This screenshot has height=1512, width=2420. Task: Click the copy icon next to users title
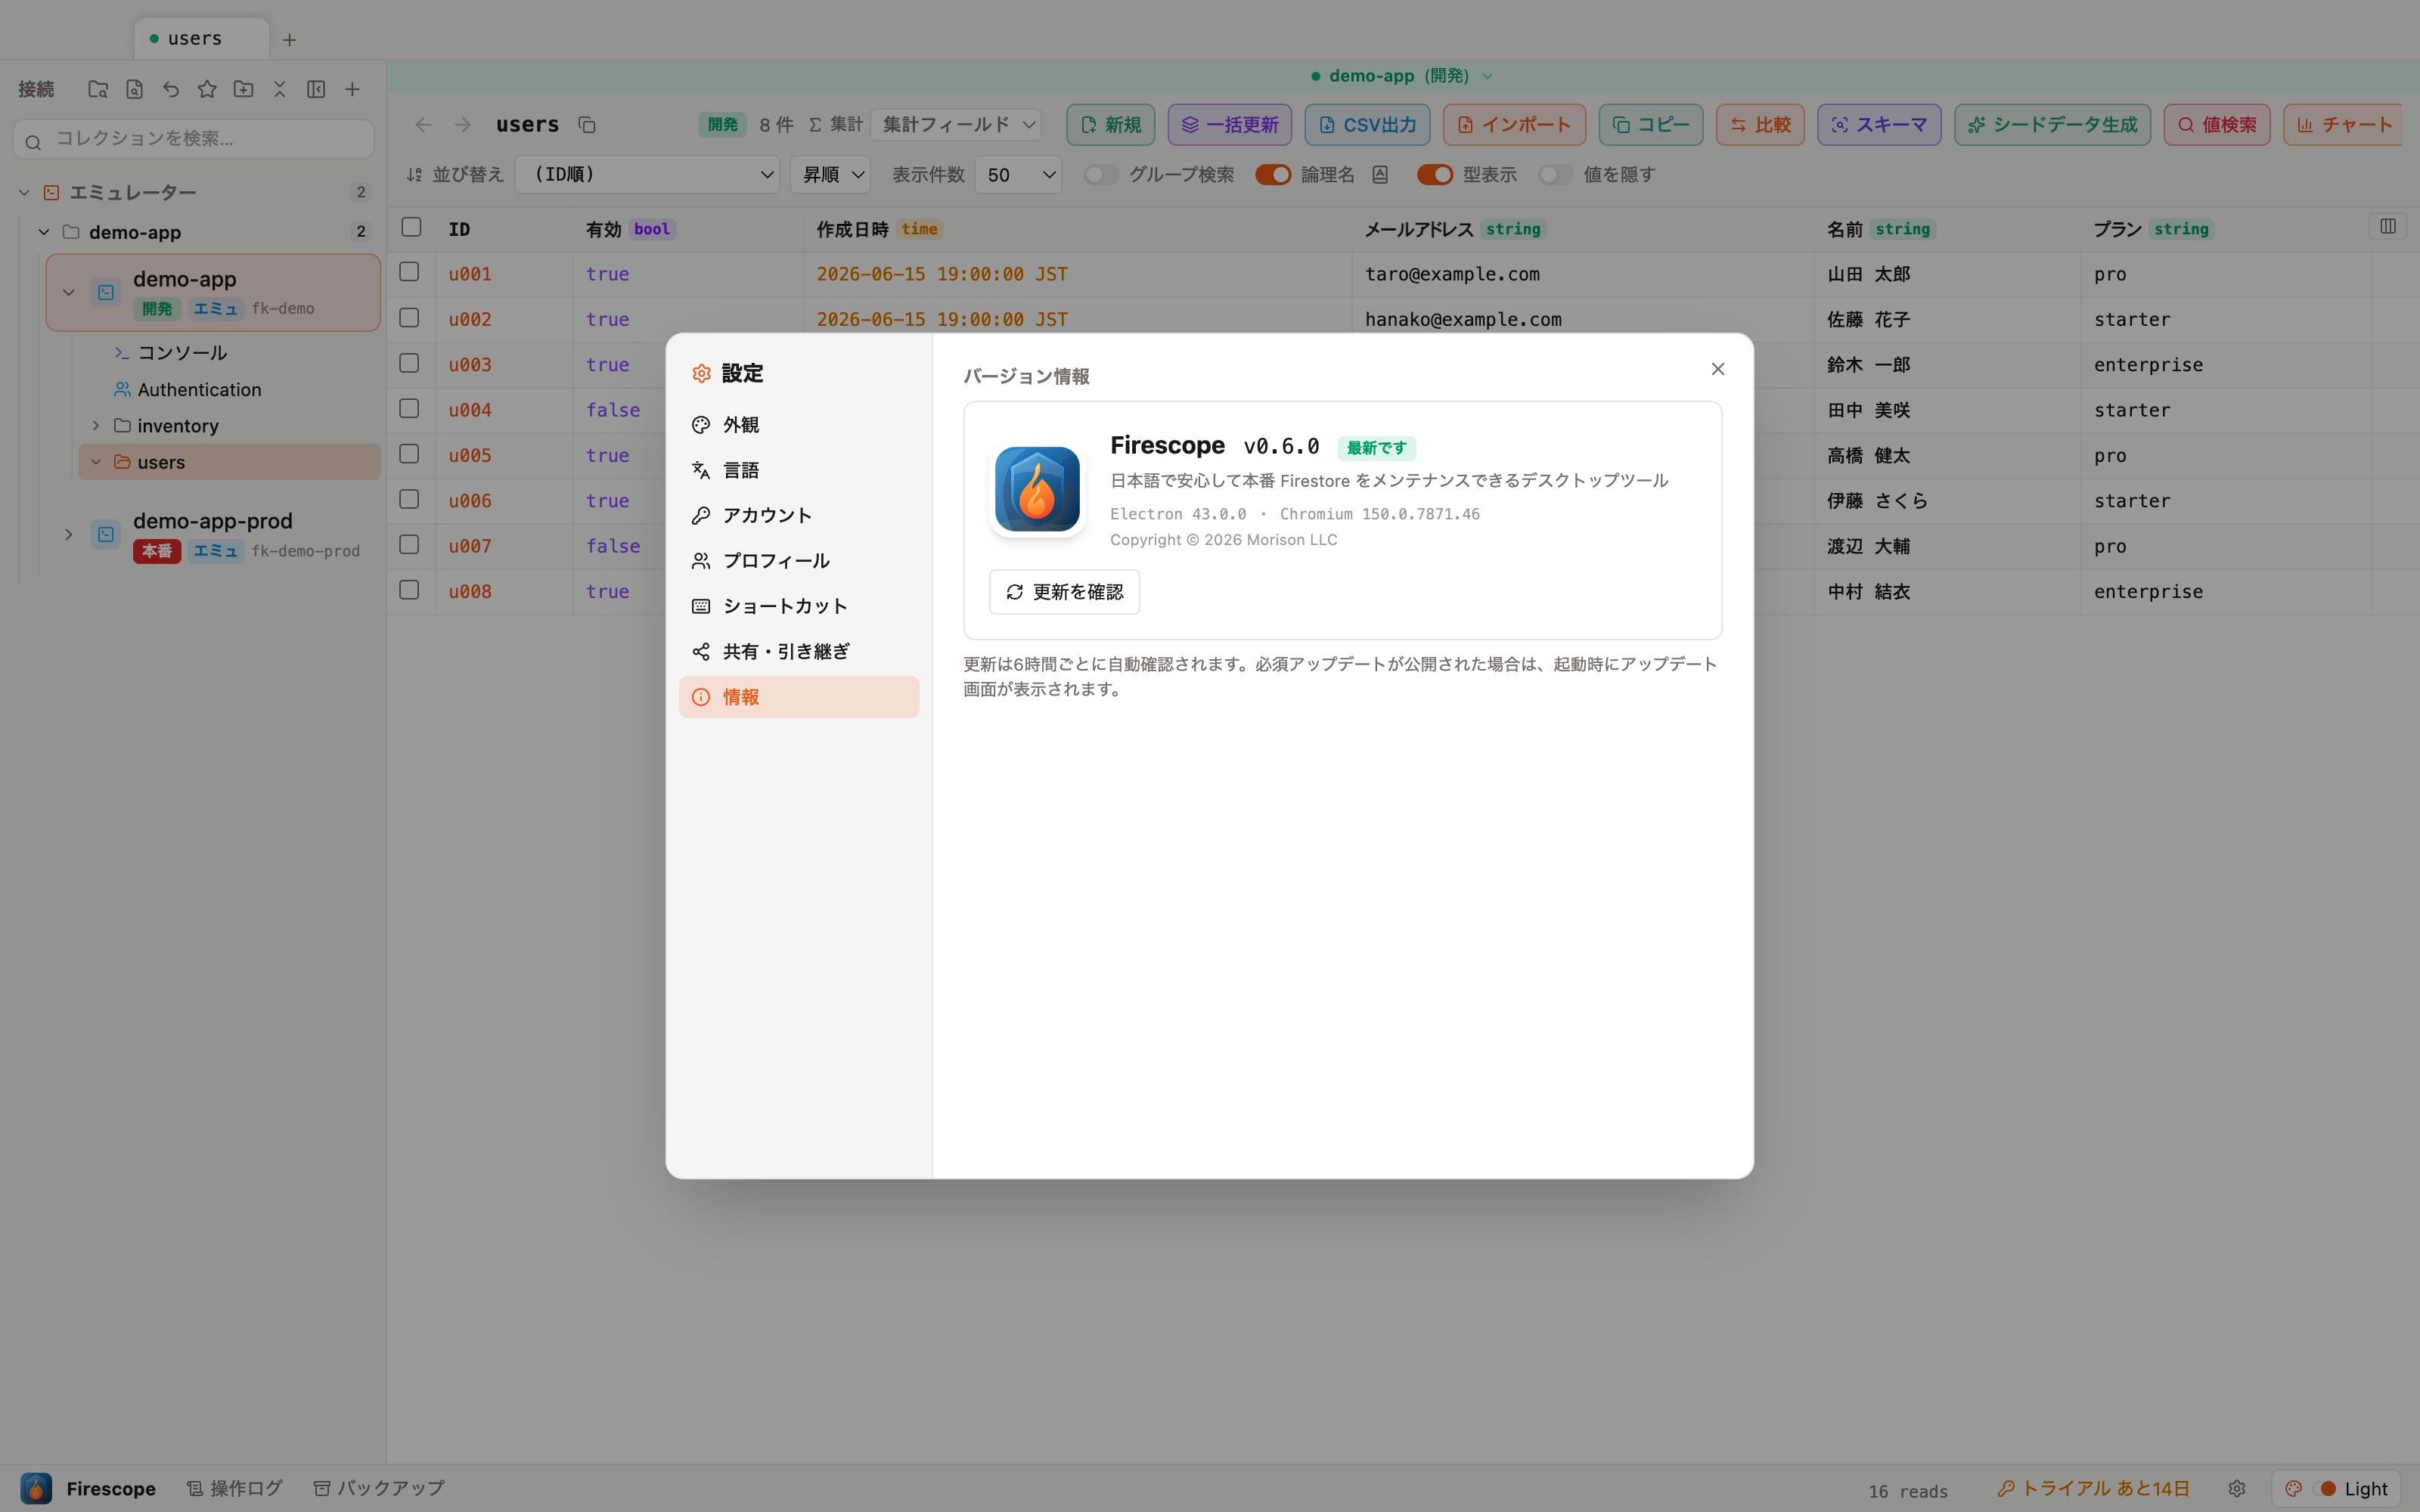(587, 125)
